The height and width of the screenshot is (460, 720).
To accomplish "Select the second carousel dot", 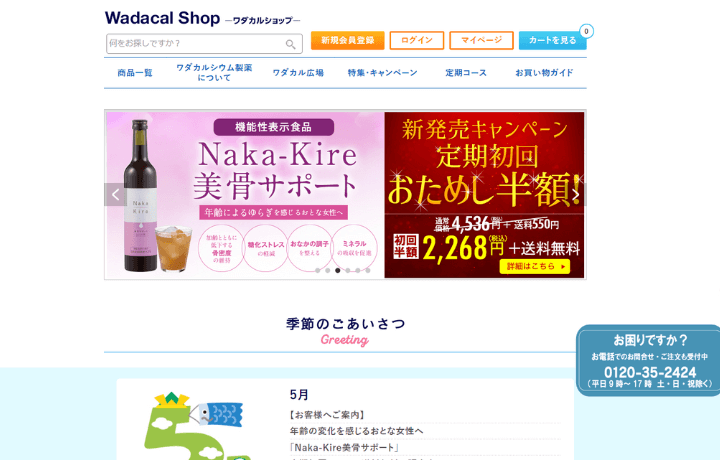I will pos(327,270).
